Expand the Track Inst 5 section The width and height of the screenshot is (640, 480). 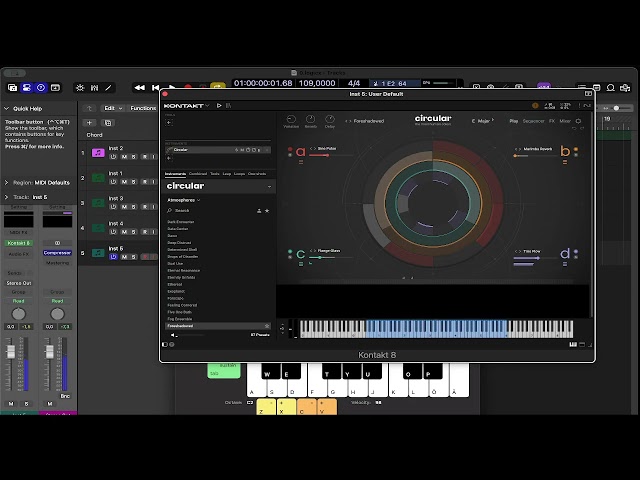[x=7, y=197]
